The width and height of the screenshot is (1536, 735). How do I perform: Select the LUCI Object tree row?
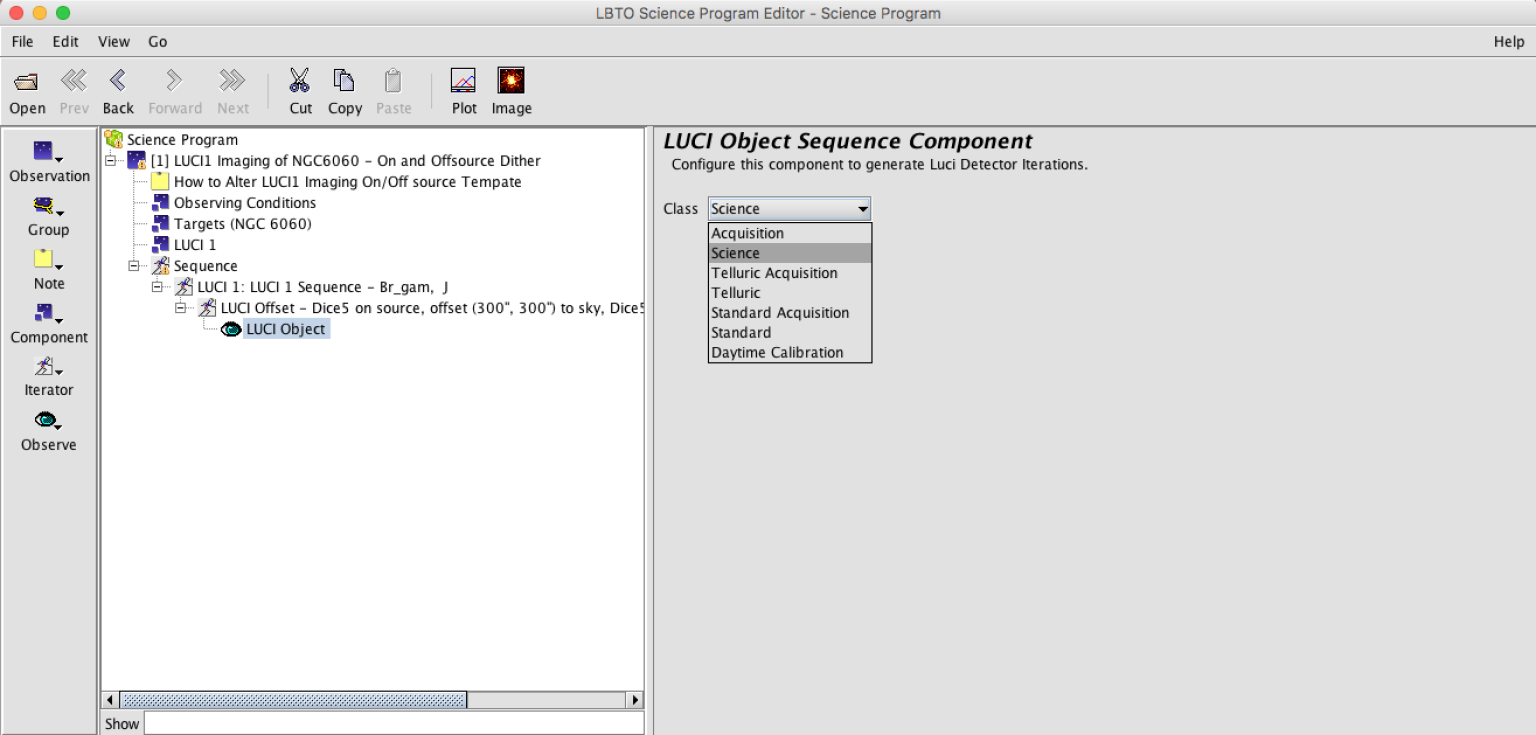286,329
